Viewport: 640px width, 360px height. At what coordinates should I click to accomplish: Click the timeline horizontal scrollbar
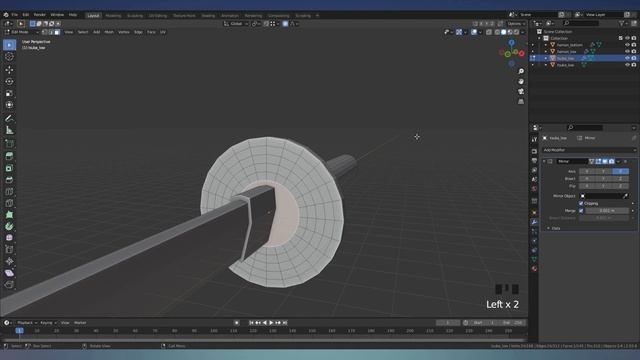coord(264,340)
